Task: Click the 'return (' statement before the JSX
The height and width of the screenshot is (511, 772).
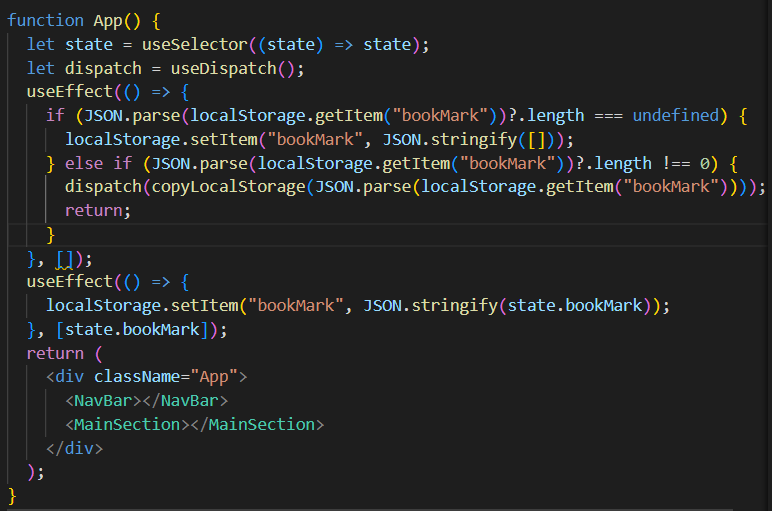Action: (x=64, y=353)
